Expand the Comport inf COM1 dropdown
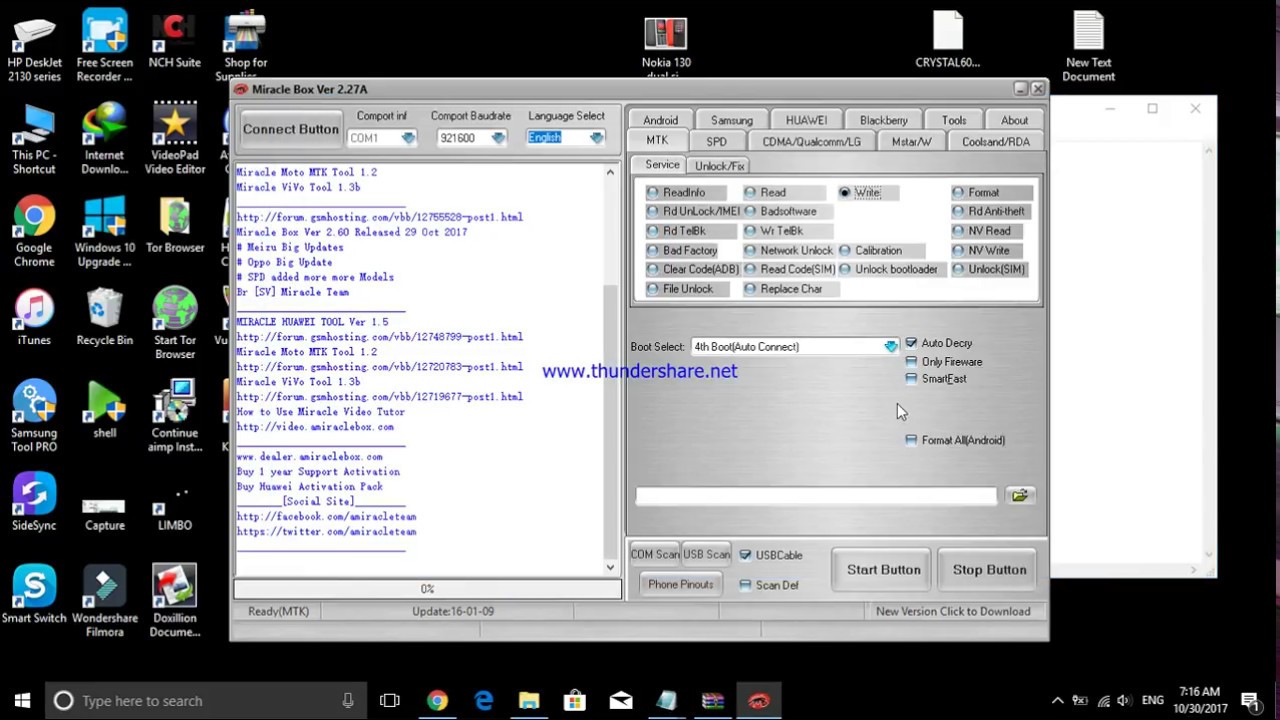The image size is (1280, 720). 408,138
